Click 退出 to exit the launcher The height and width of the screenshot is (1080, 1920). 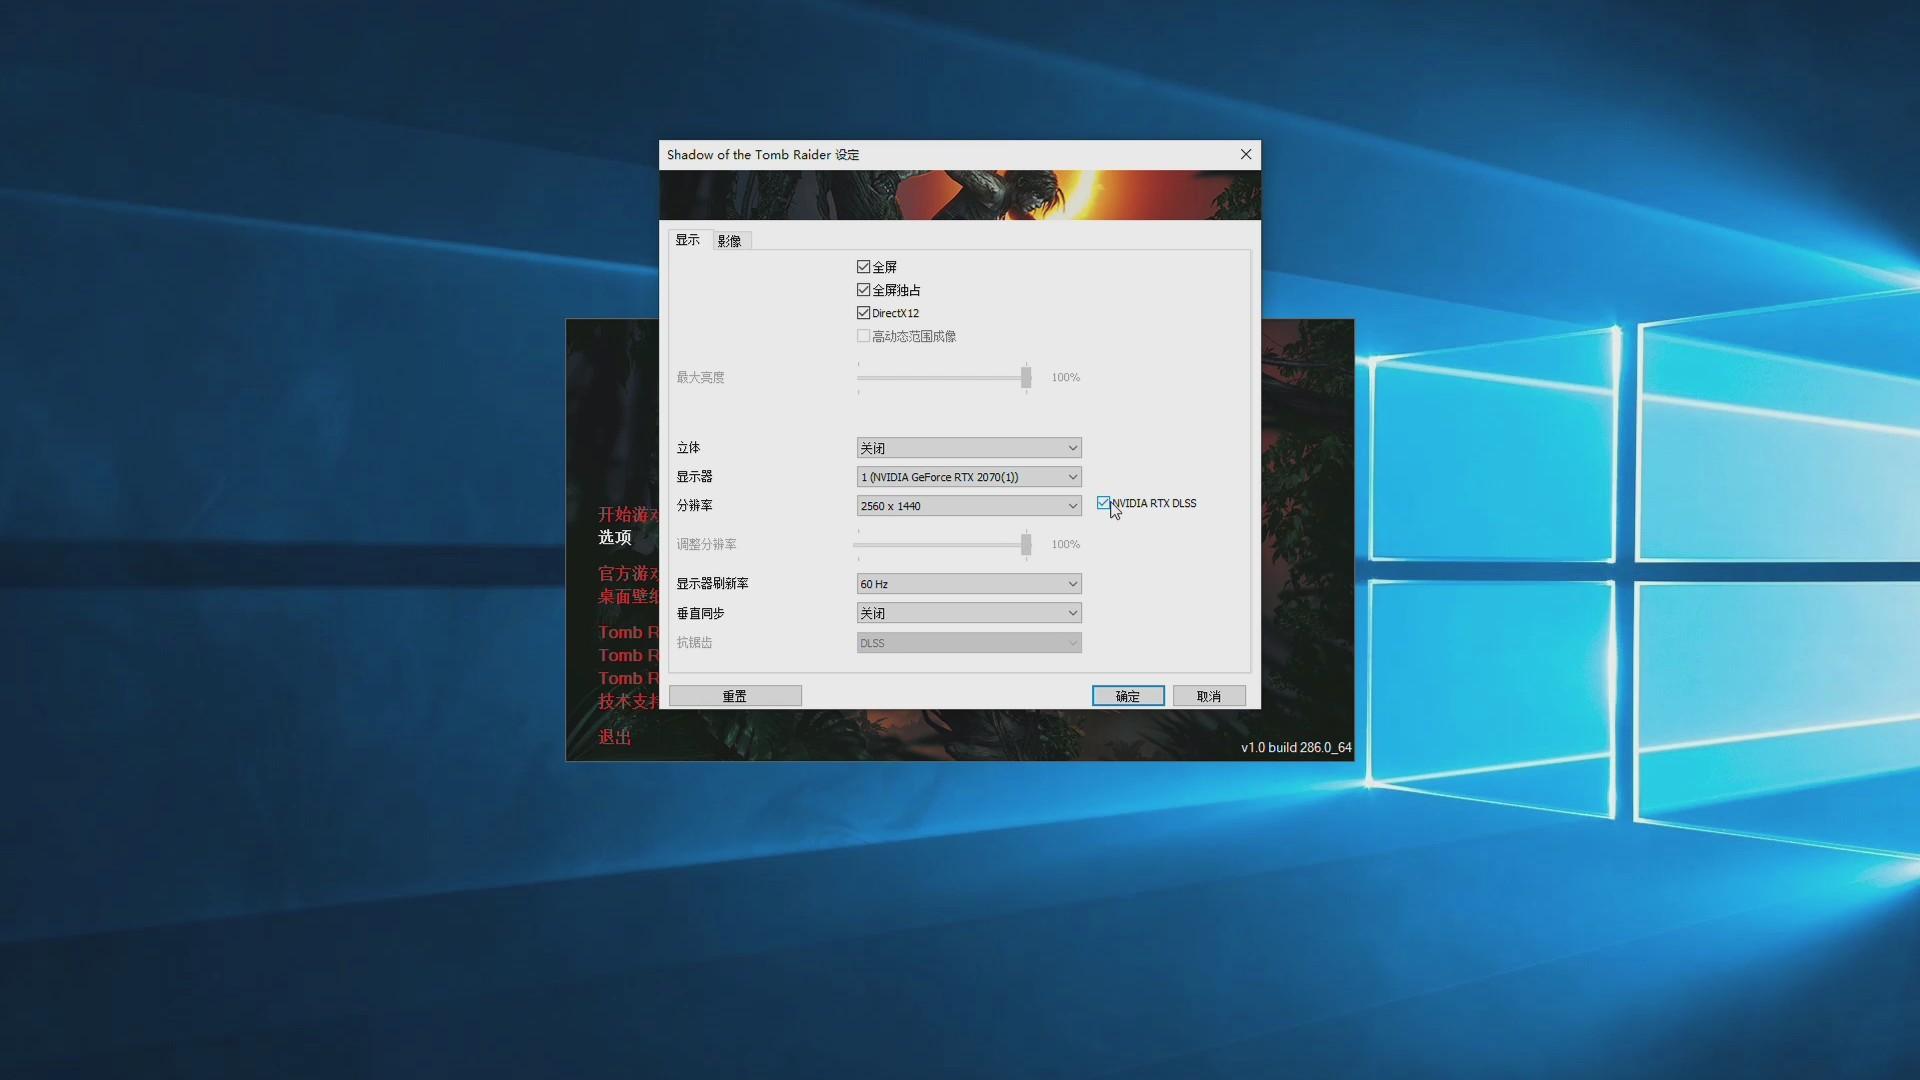coord(614,737)
